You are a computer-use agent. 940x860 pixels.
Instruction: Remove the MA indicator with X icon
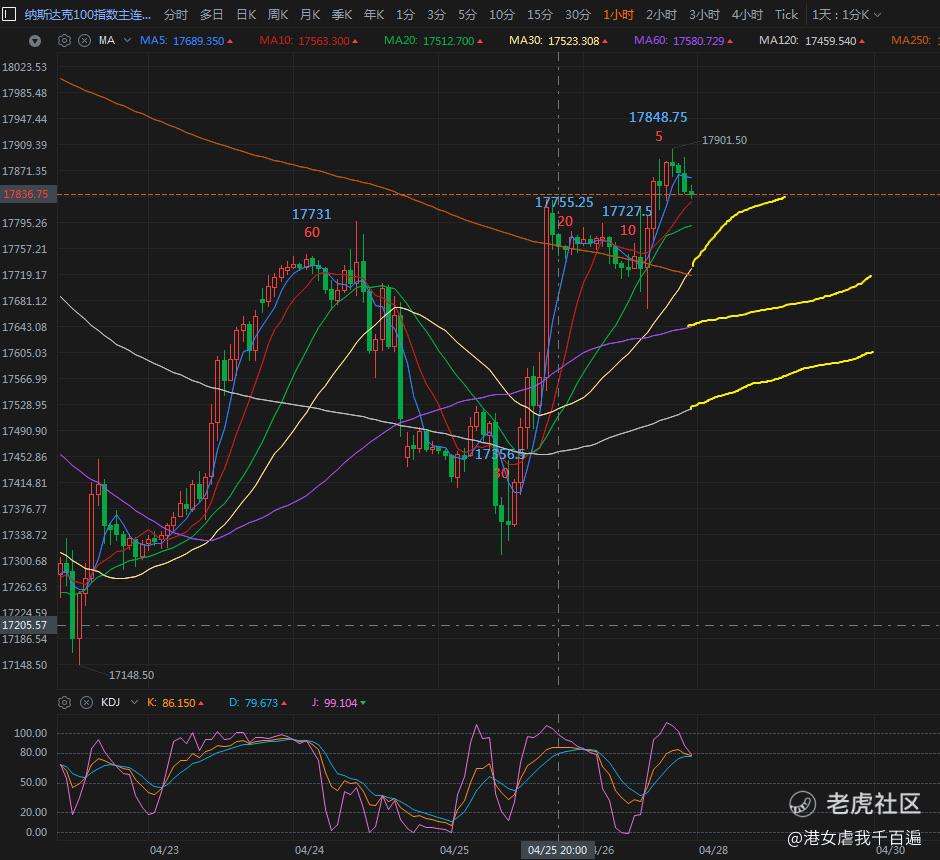(85, 41)
